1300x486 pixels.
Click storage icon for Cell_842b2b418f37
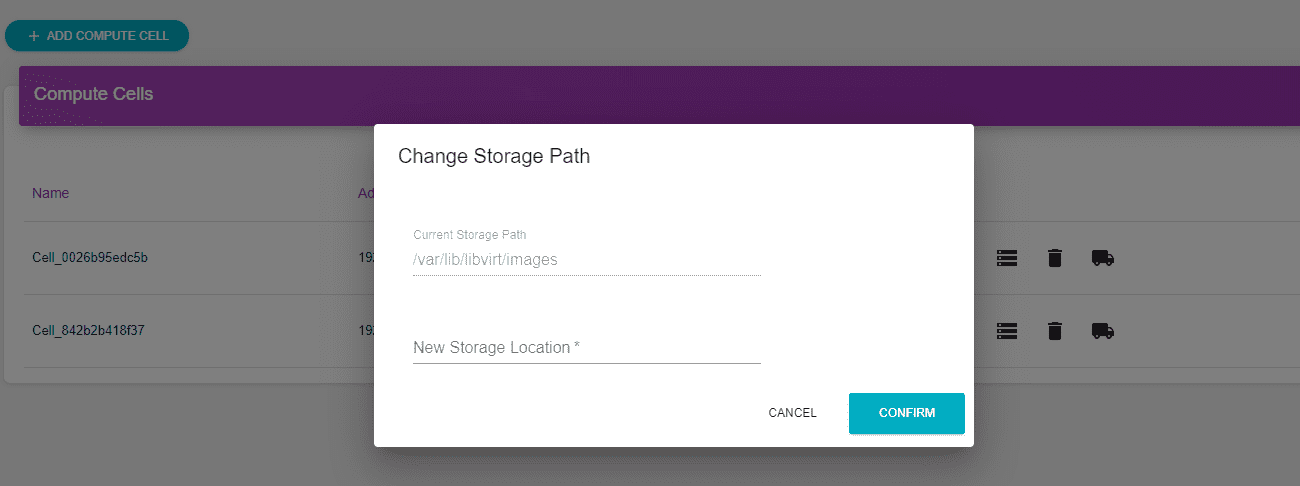click(x=1006, y=330)
